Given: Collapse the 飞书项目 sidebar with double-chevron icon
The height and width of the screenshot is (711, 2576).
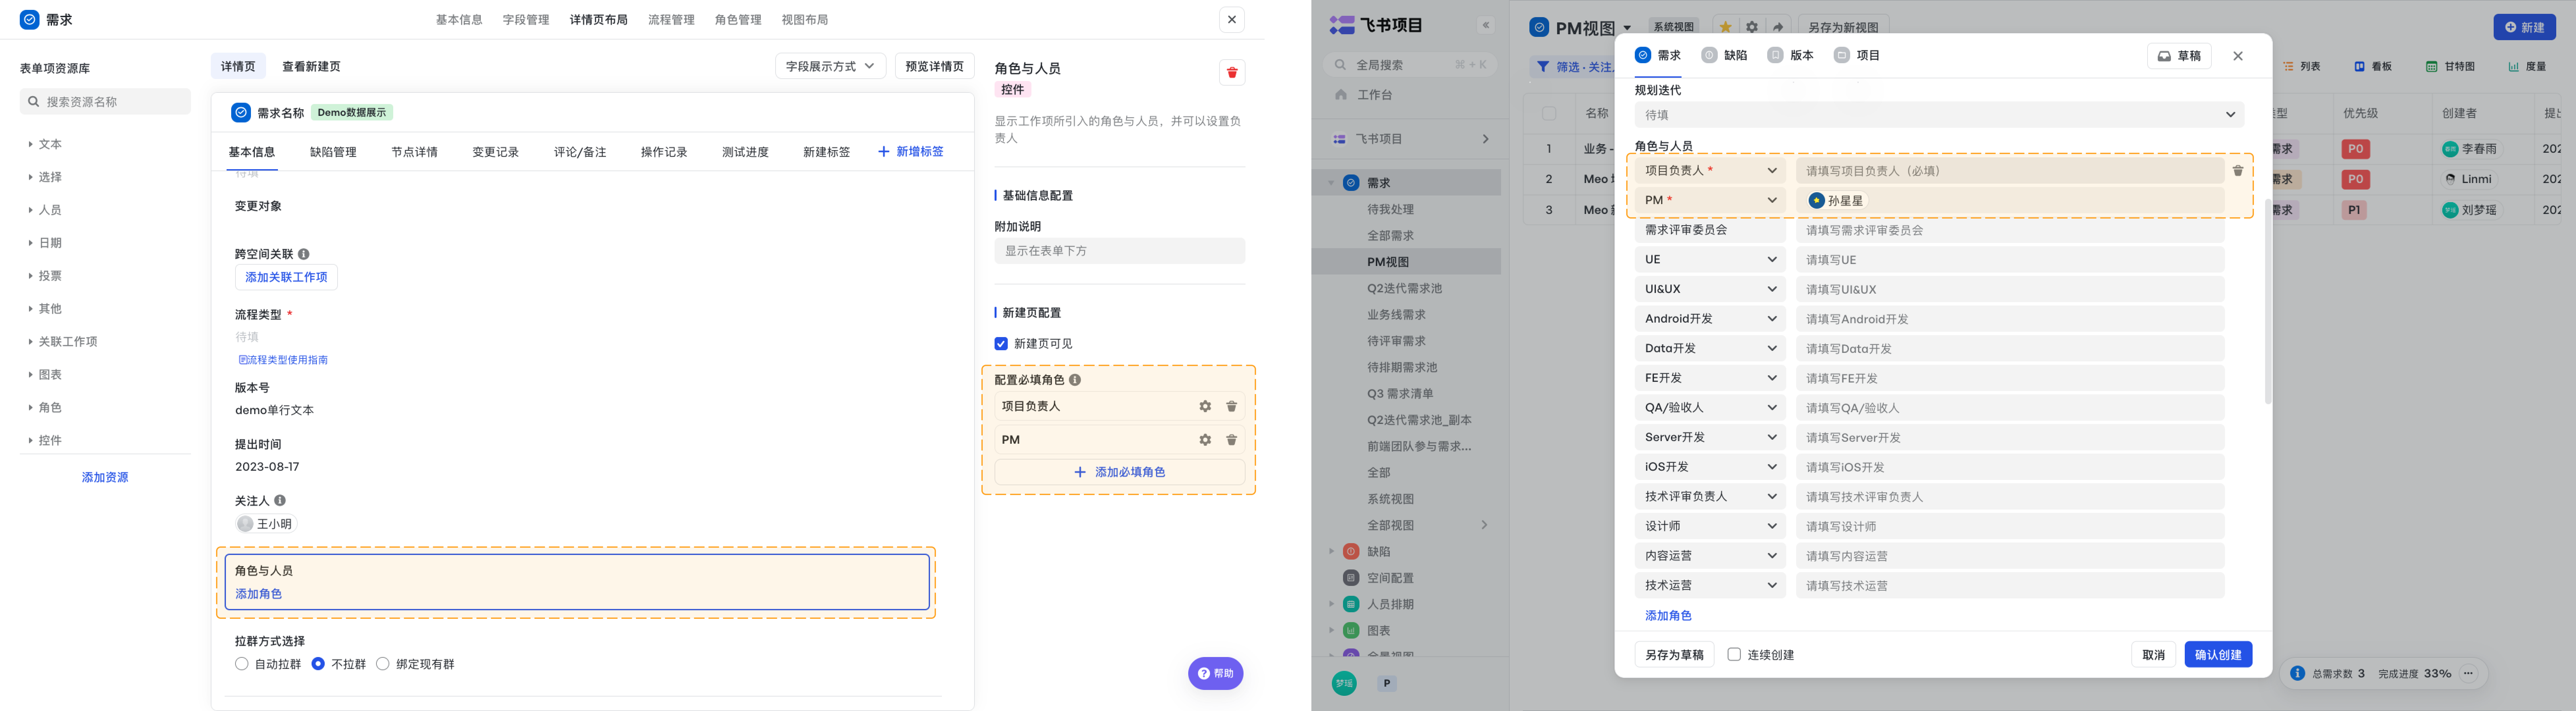Looking at the screenshot, I should (1486, 25).
